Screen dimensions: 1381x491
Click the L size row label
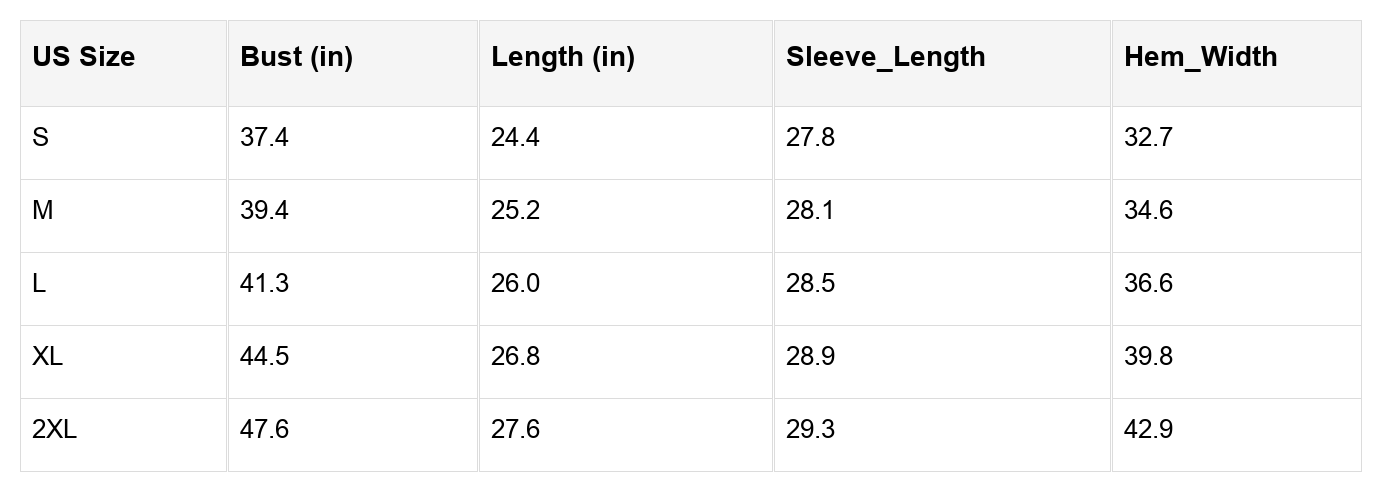[39, 283]
